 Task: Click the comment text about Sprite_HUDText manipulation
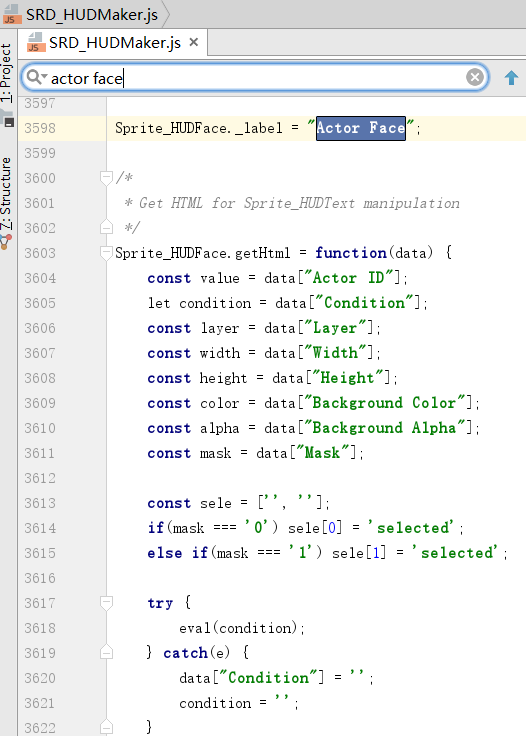[299, 203]
